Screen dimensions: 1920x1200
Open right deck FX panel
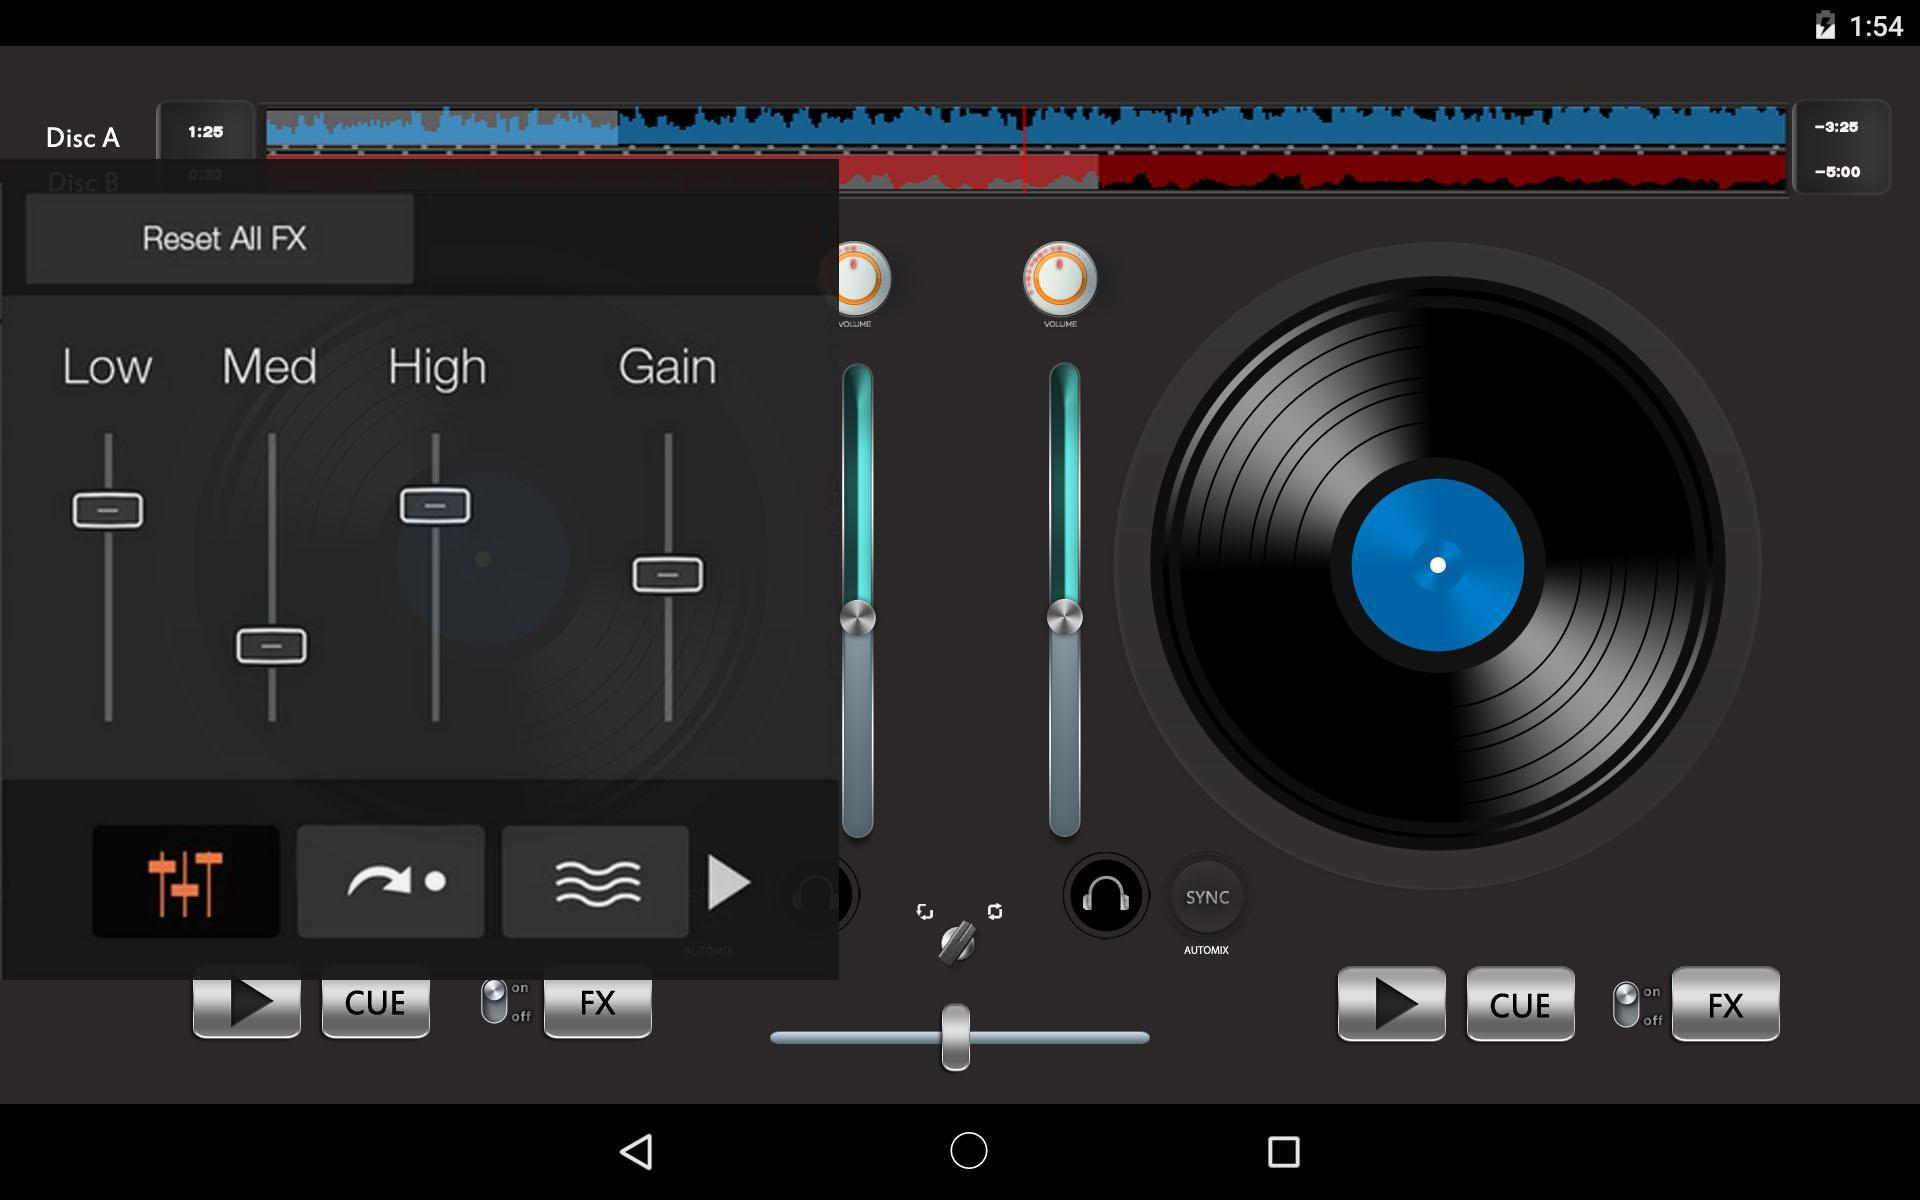(1725, 1004)
